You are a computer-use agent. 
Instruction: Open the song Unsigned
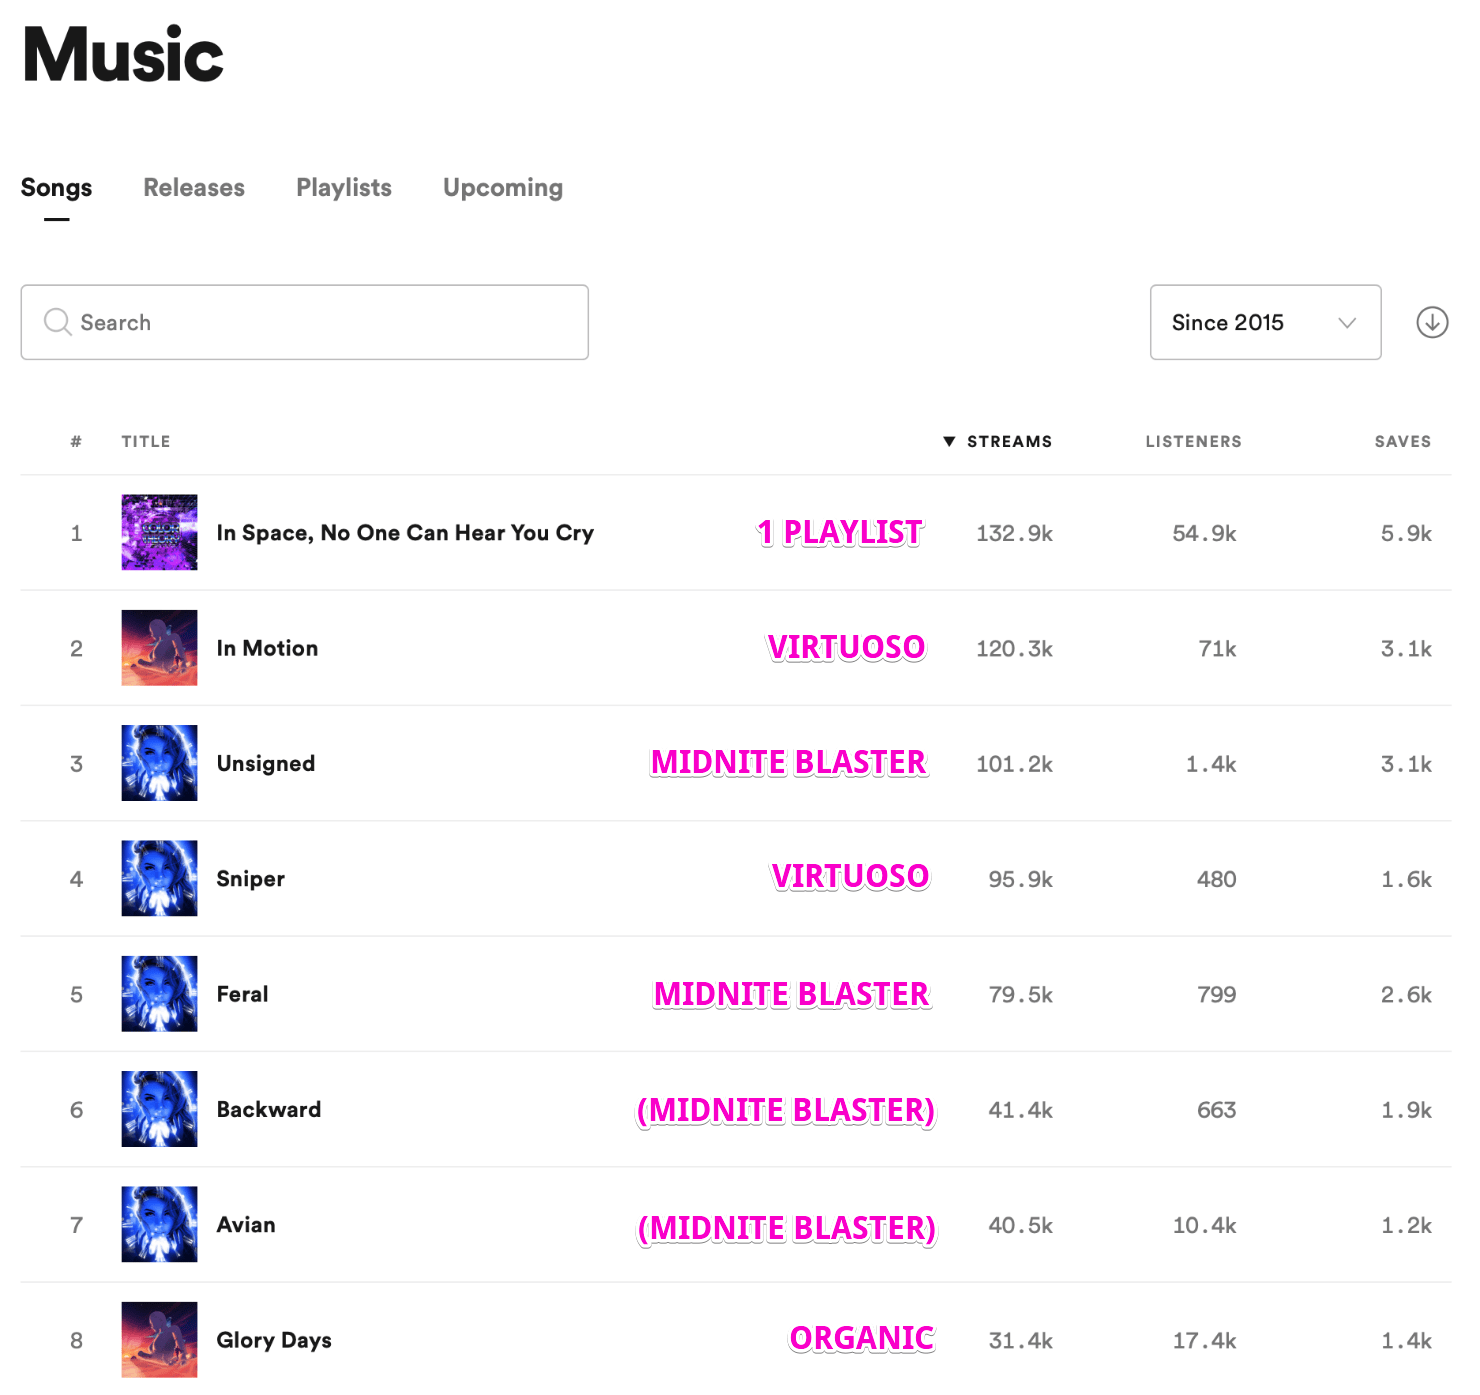tap(265, 763)
